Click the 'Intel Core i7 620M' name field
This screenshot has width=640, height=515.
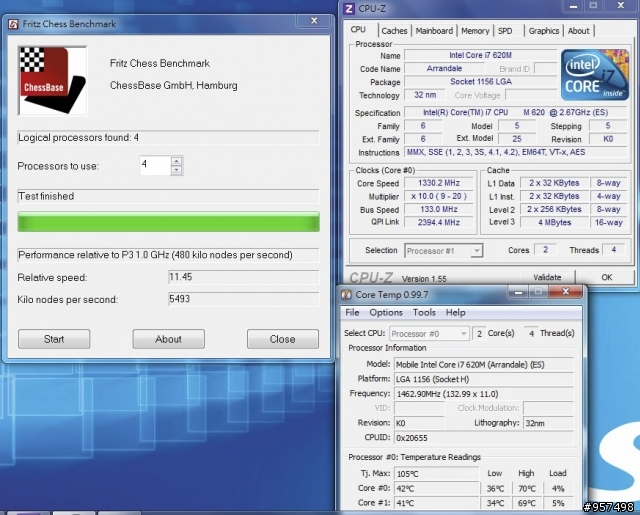pyautogui.click(x=480, y=55)
